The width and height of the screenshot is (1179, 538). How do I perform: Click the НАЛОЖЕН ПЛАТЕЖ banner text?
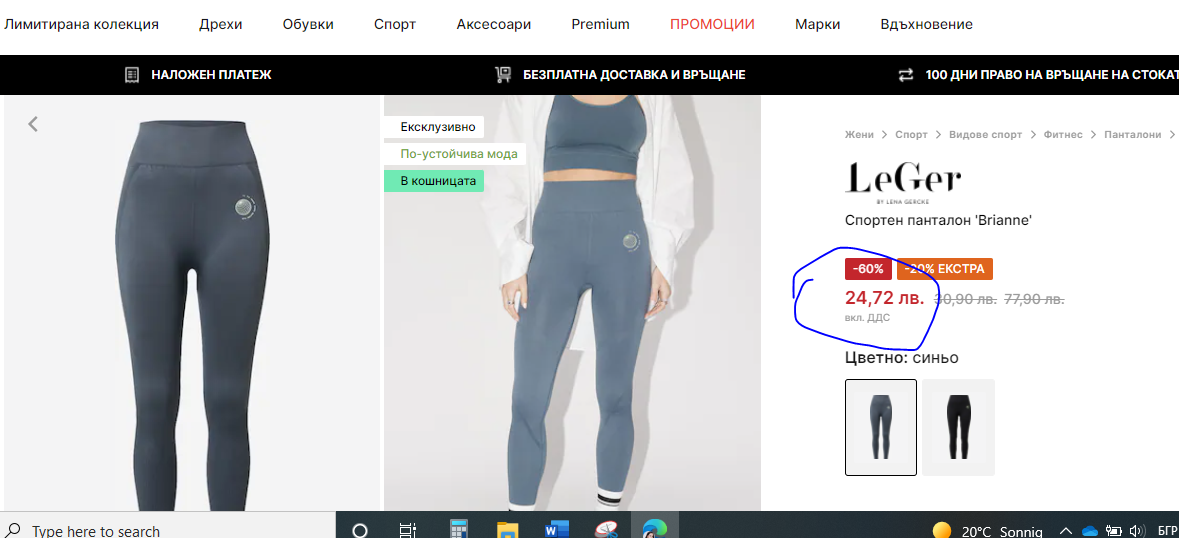211,74
